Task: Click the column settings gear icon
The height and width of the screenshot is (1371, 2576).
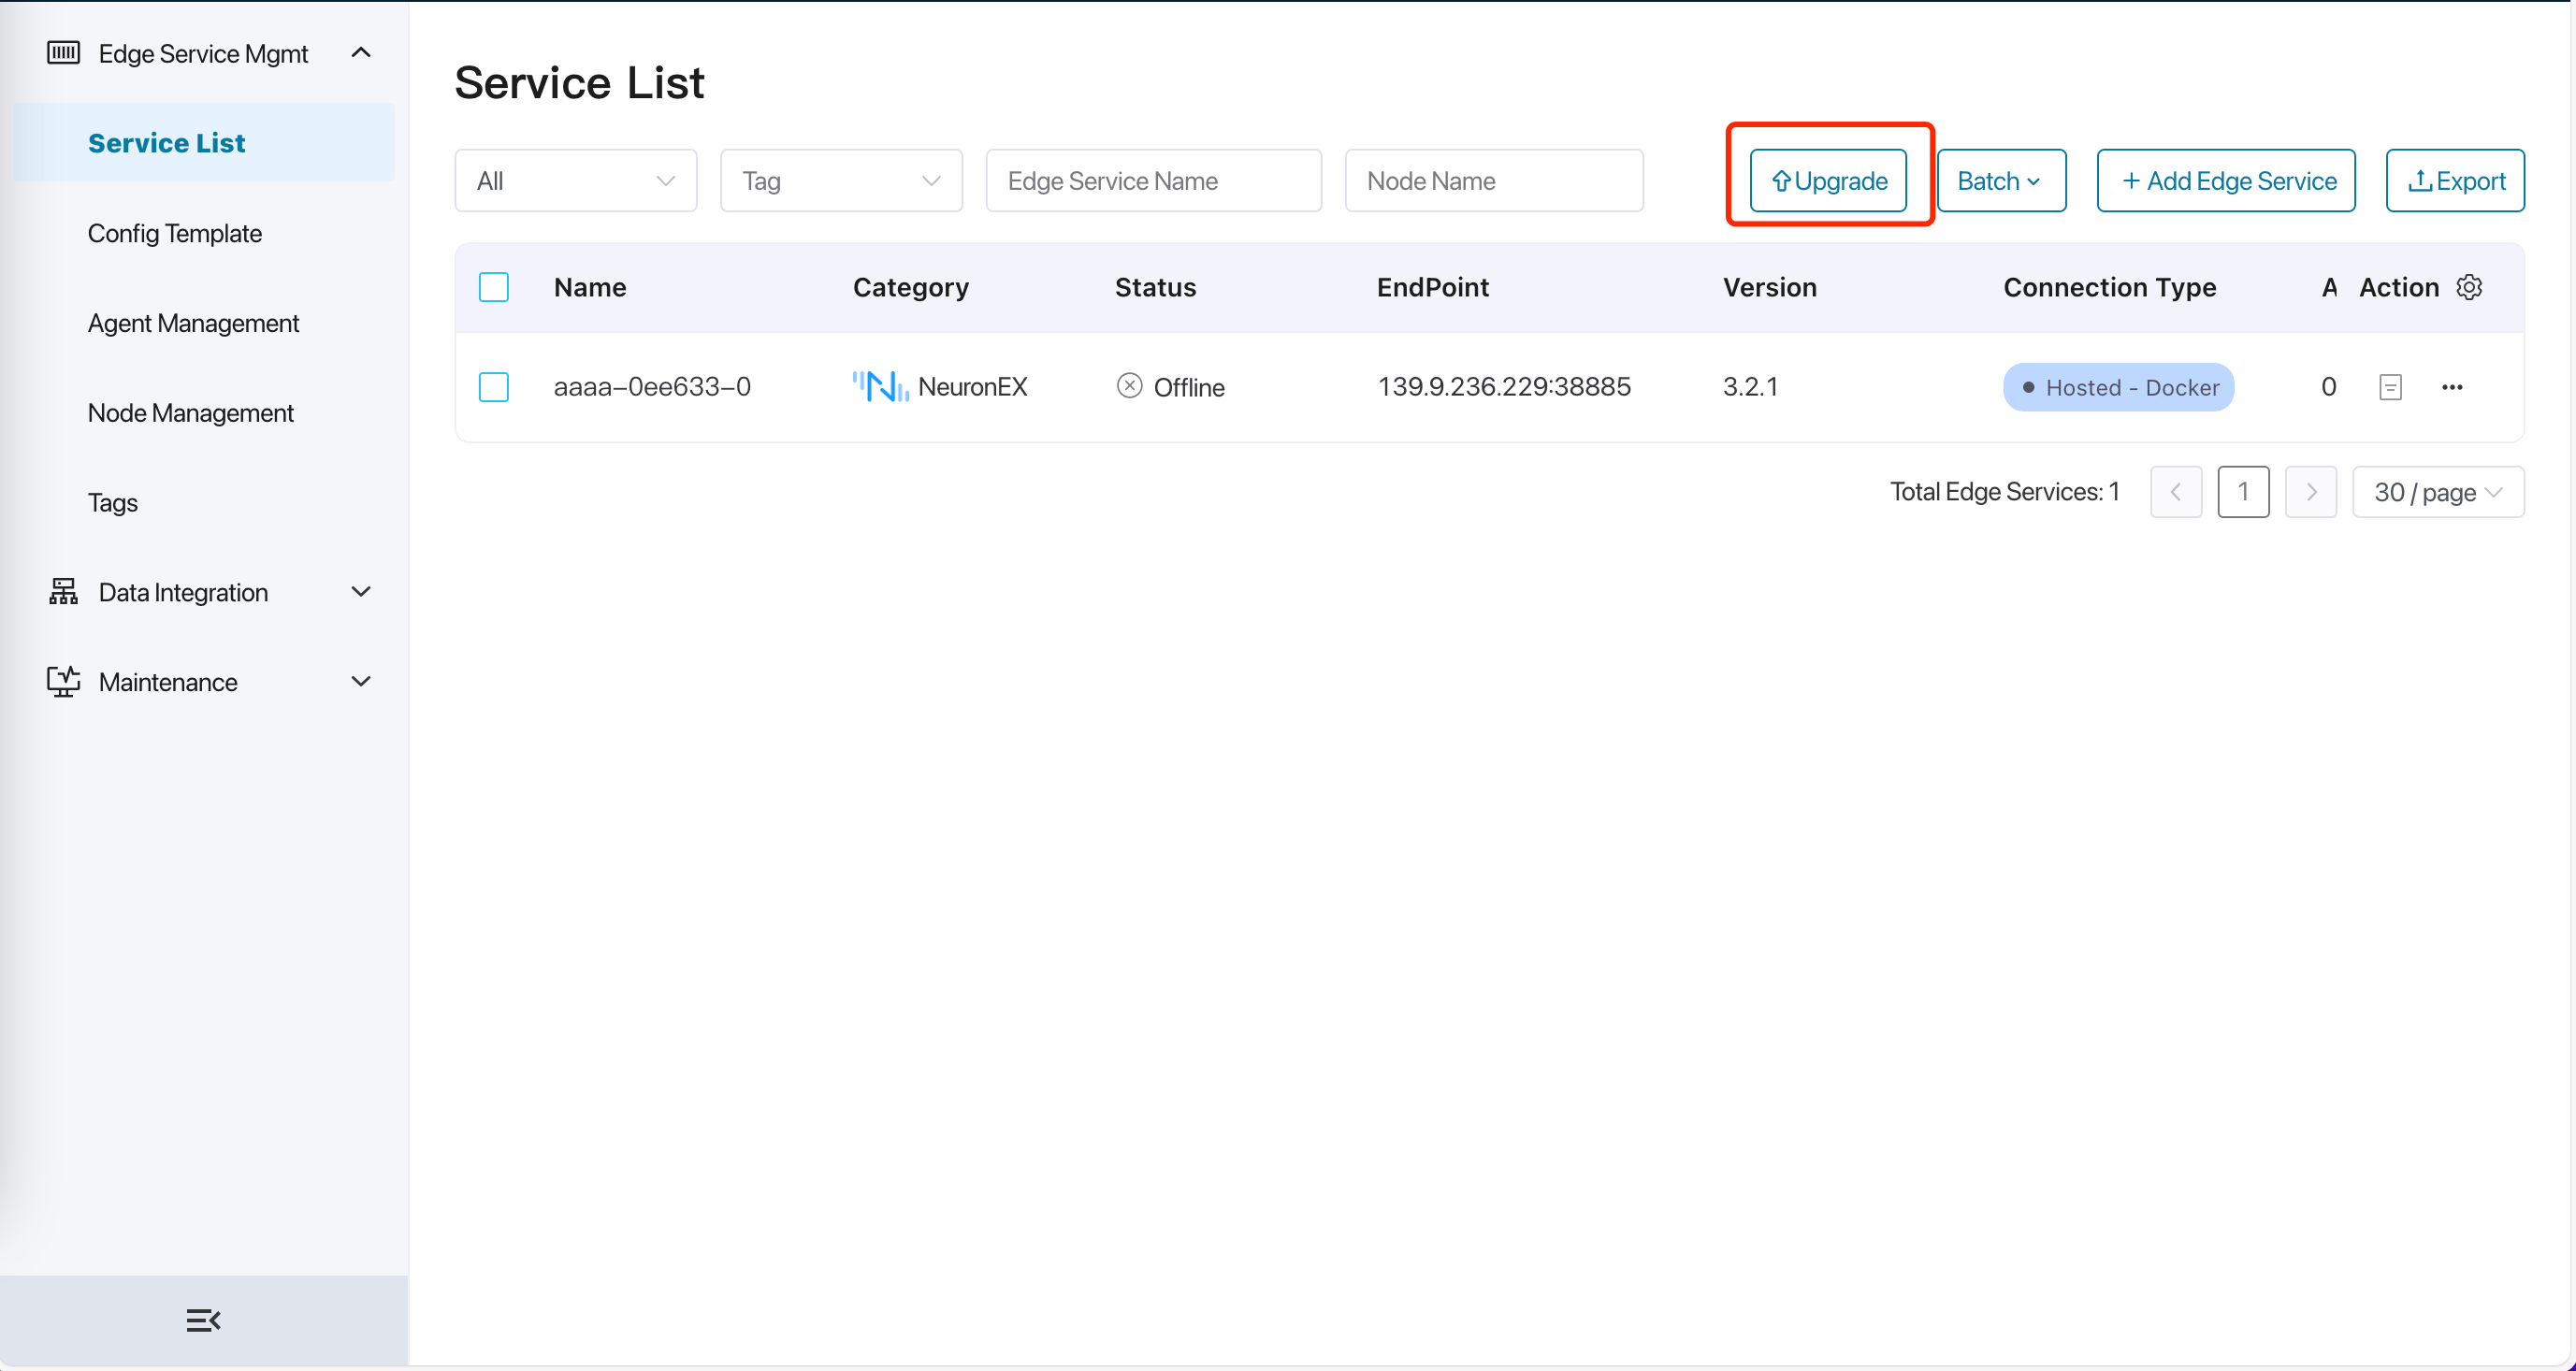Action: 2469,287
